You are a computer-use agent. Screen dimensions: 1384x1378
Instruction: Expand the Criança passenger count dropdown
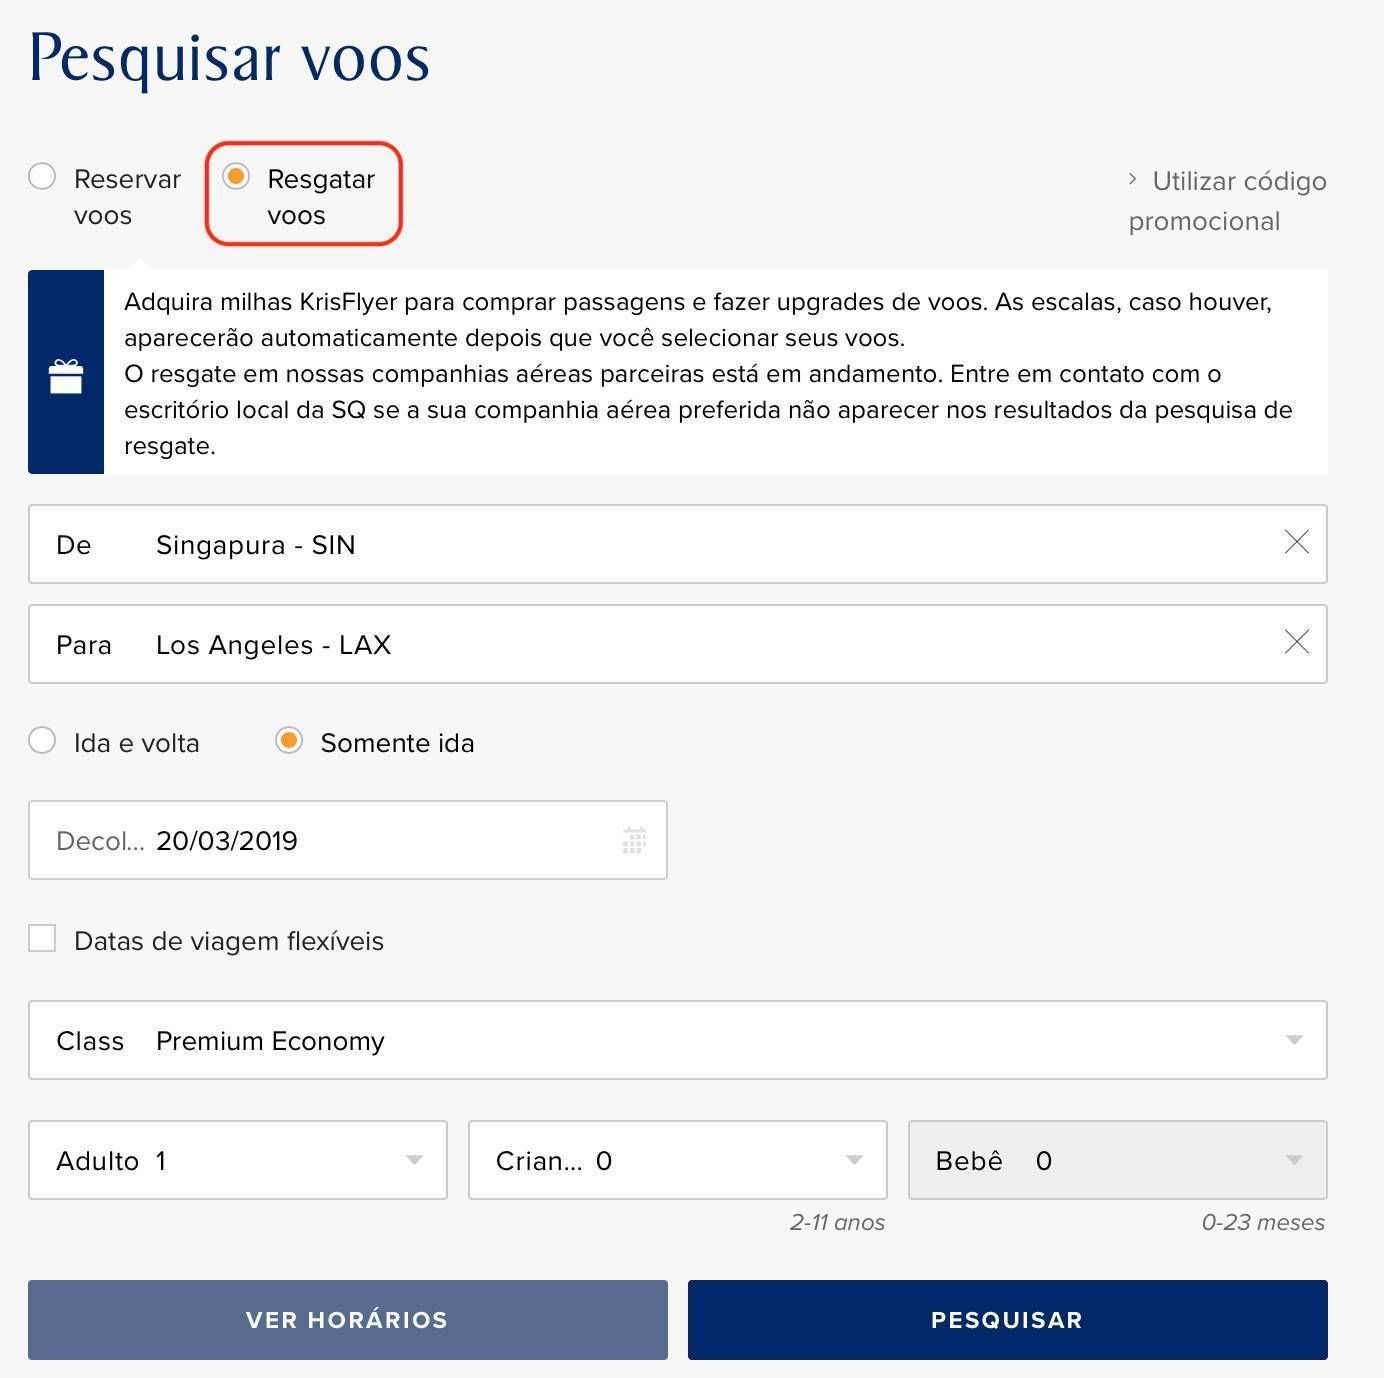(678, 1160)
